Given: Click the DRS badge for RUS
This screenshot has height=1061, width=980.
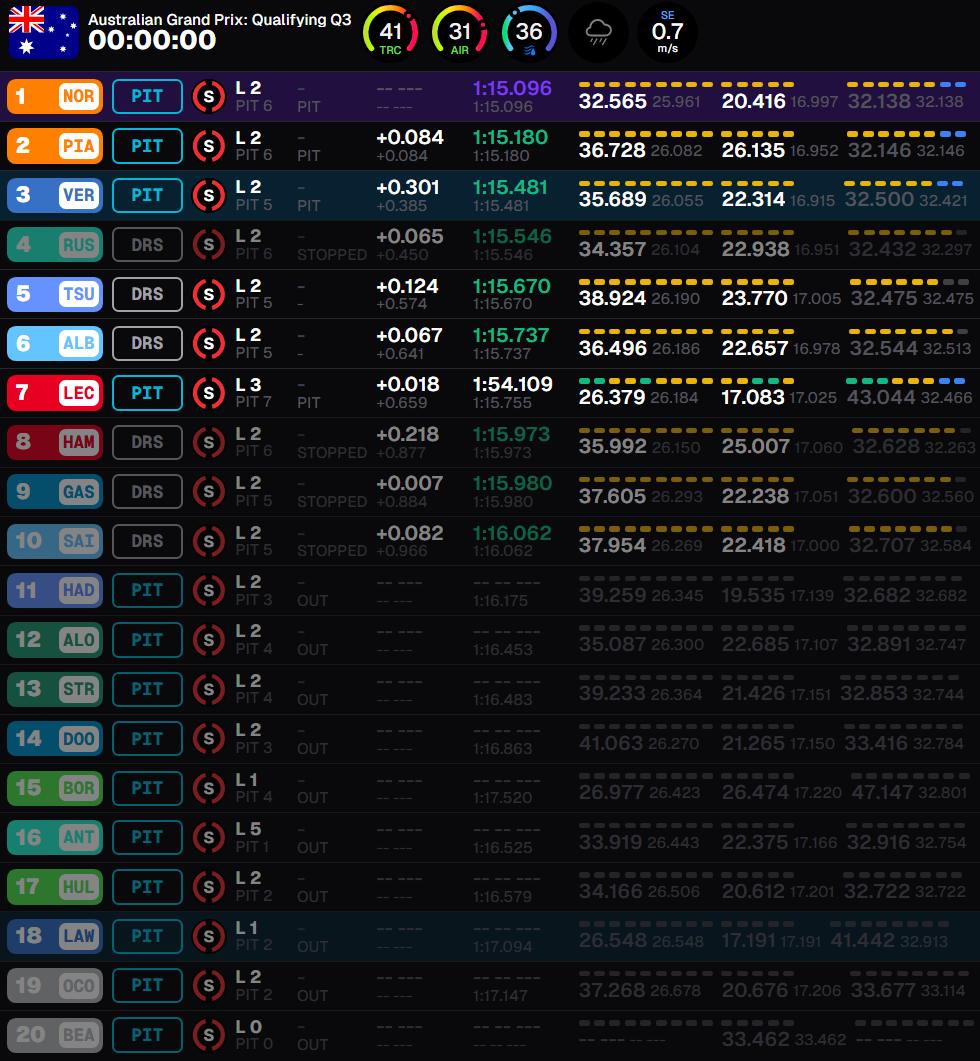Looking at the screenshot, I should [x=147, y=244].
